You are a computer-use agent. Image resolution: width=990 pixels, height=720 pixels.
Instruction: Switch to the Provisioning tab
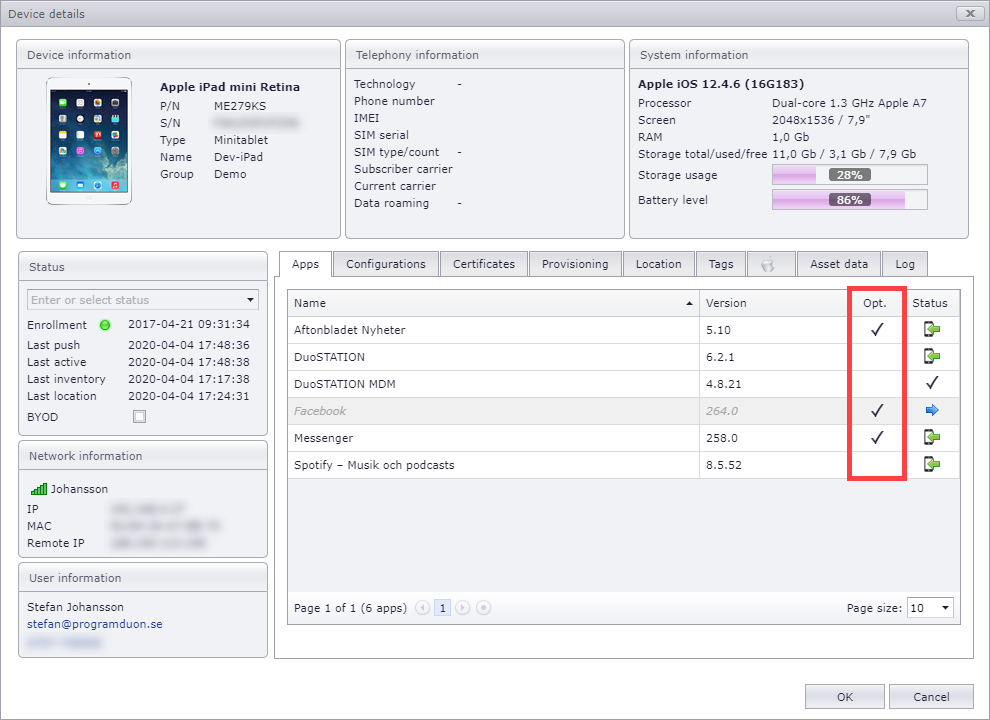(x=575, y=264)
